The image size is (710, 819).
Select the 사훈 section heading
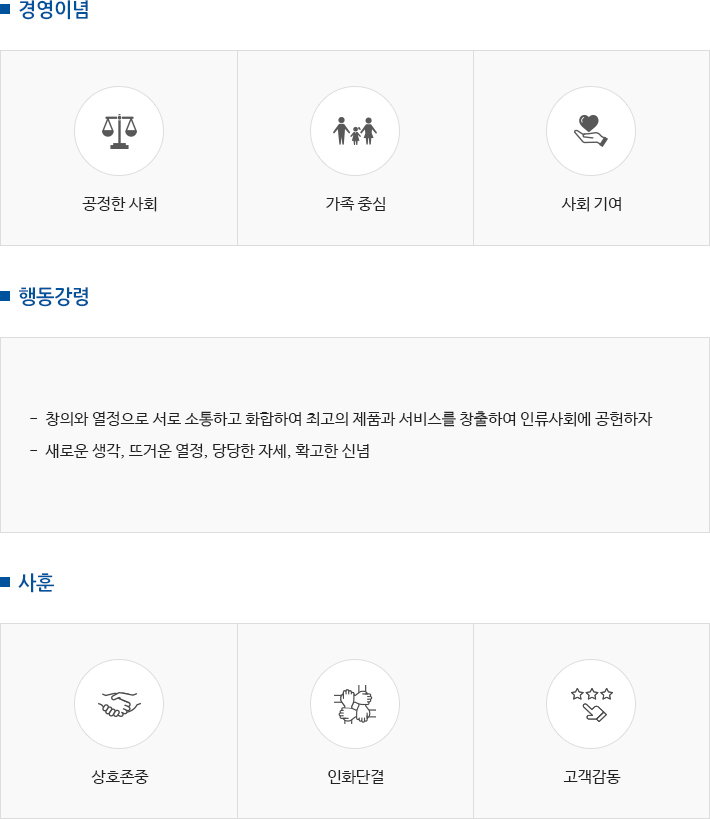[x=36, y=582]
